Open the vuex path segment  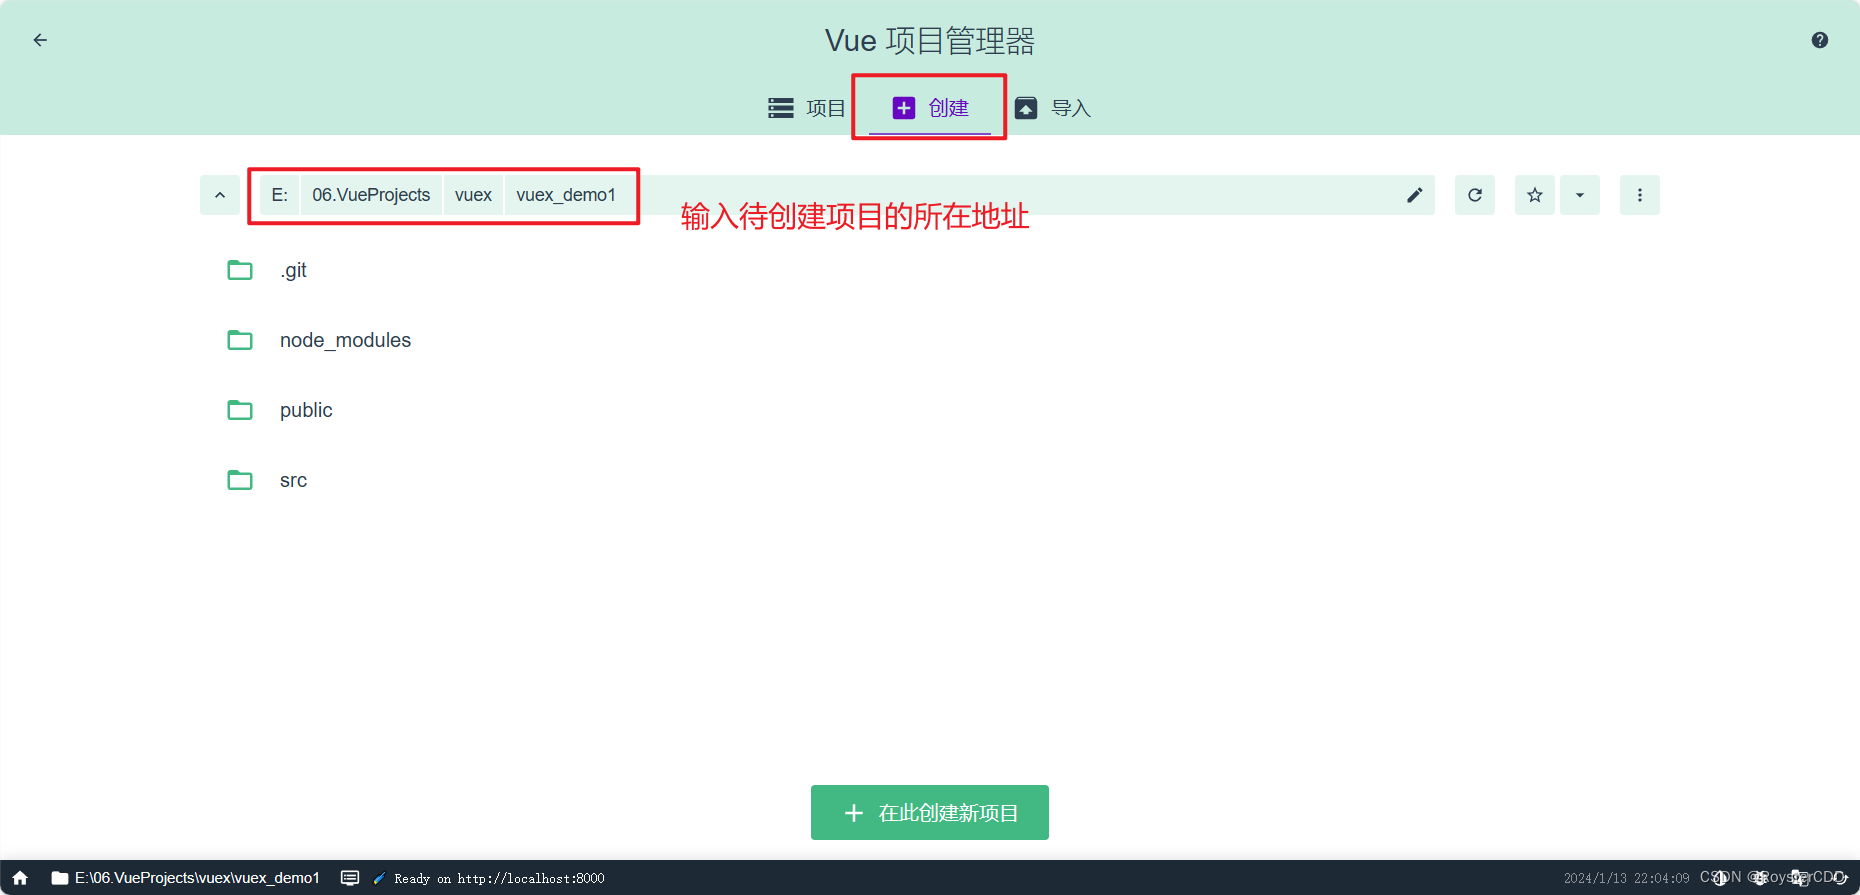click(x=473, y=195)
